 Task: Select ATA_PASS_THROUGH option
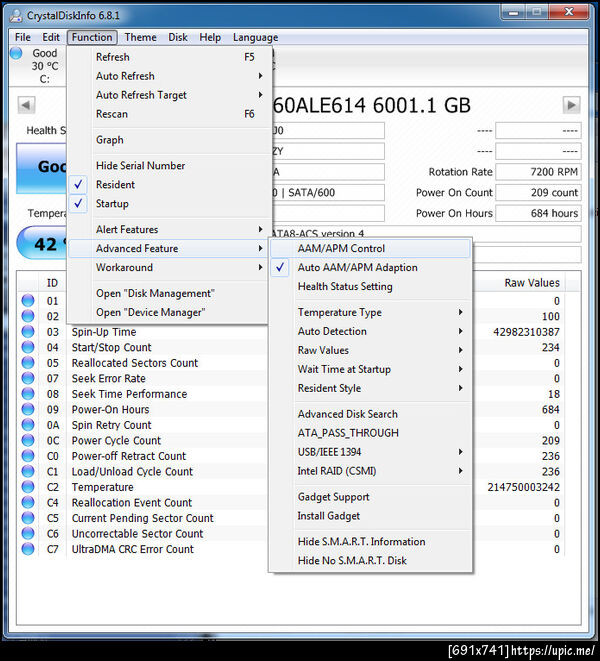click(370, 433)
